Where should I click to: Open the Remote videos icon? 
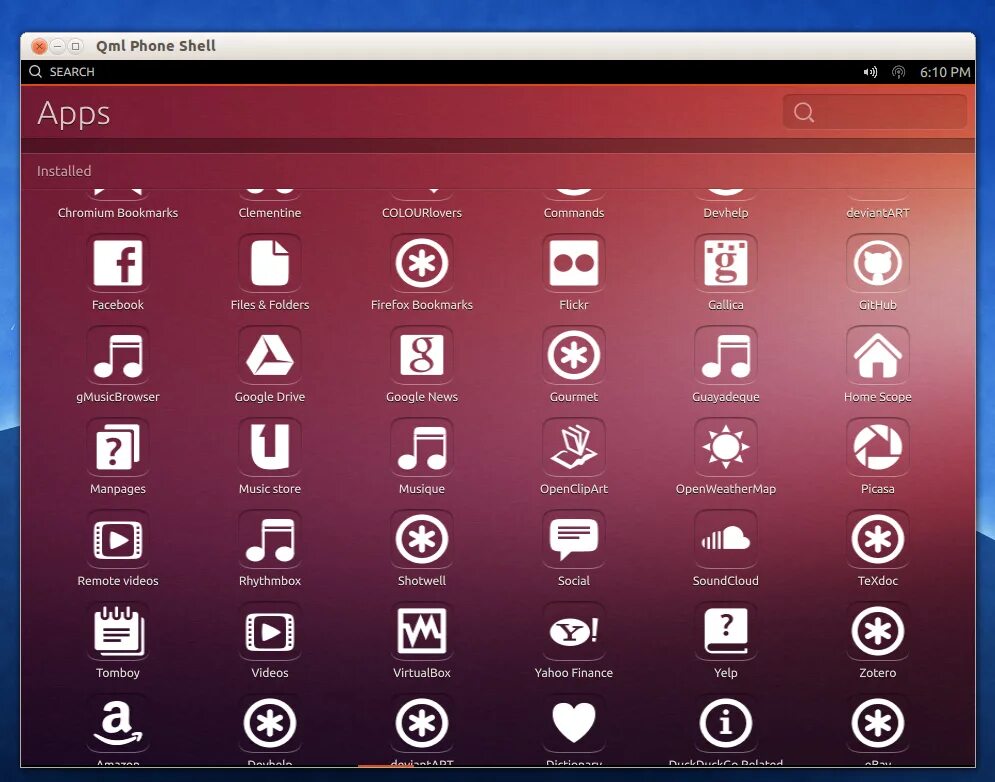[x=117, y=539]
